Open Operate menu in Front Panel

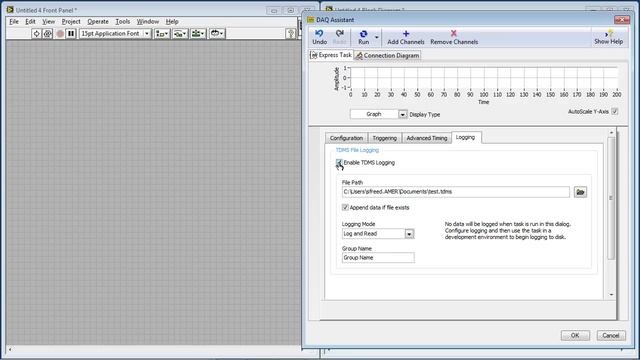pos(98,22)
